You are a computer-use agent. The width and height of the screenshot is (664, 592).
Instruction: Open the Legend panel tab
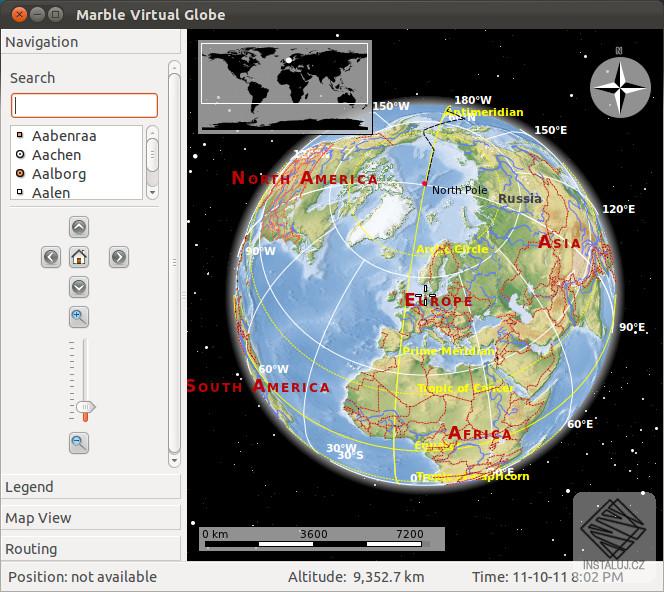(x=91, y=487)
